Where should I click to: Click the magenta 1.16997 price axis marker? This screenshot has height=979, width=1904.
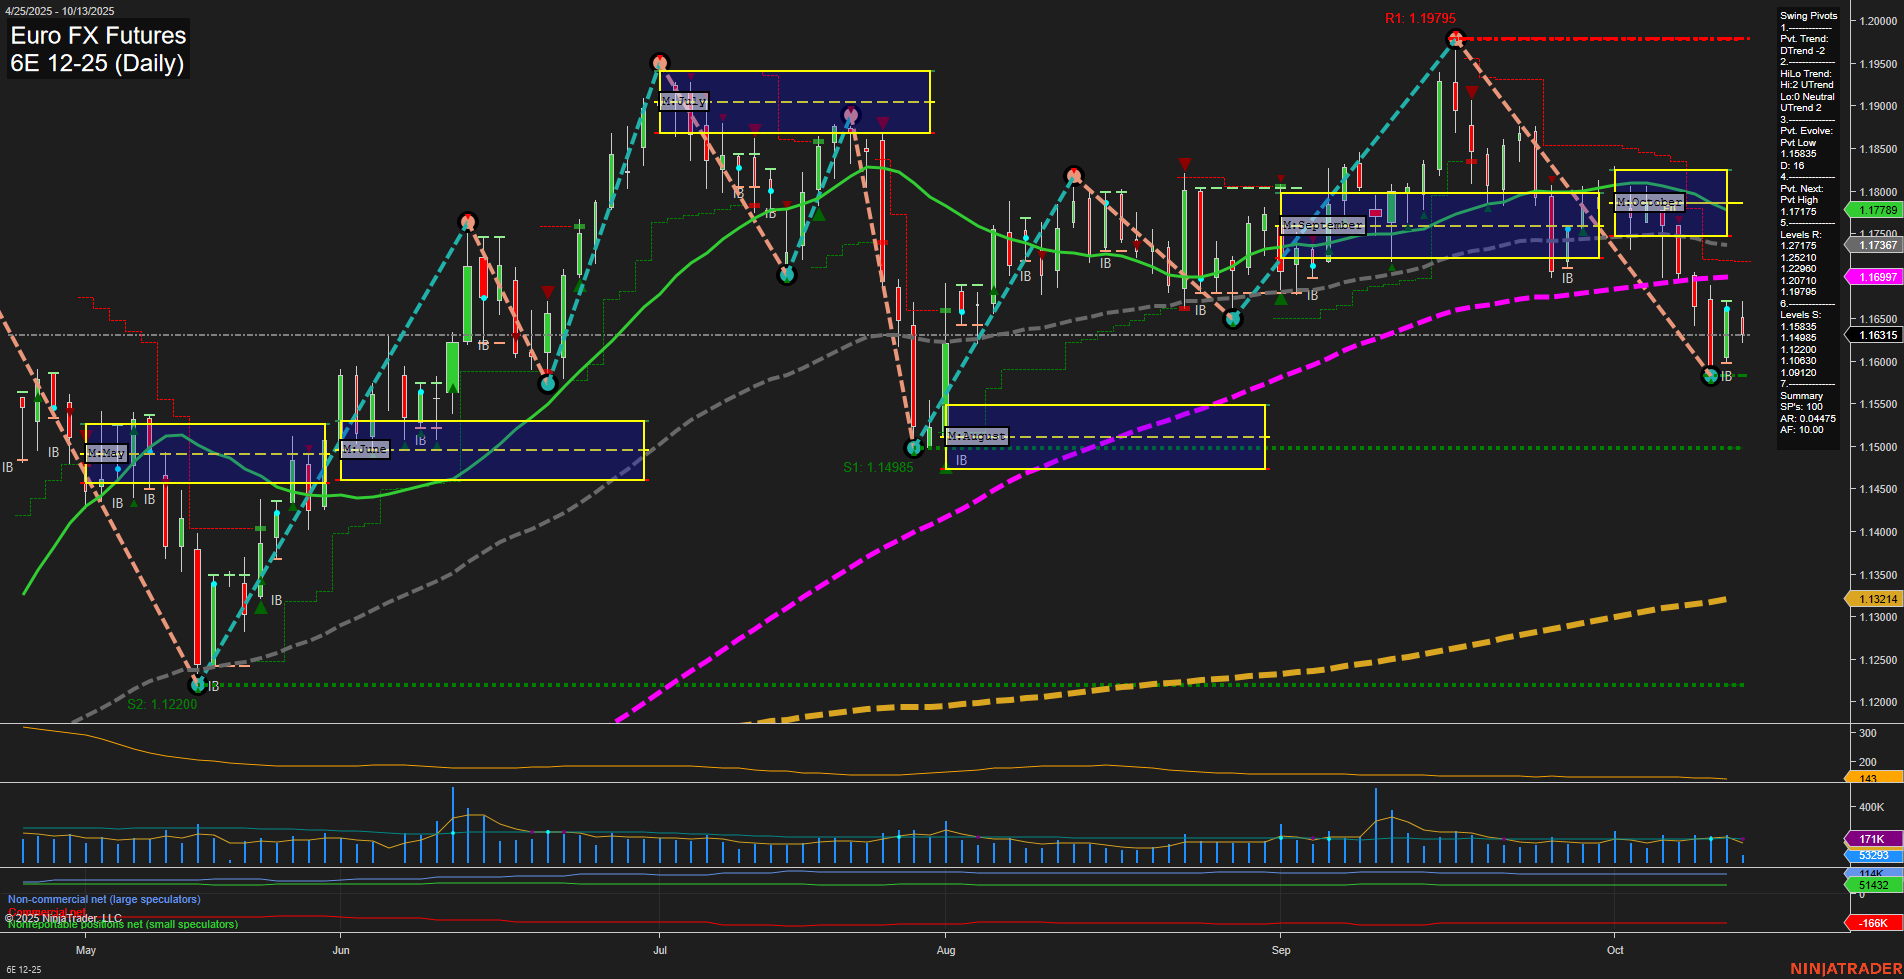[x=1879, y=277]
